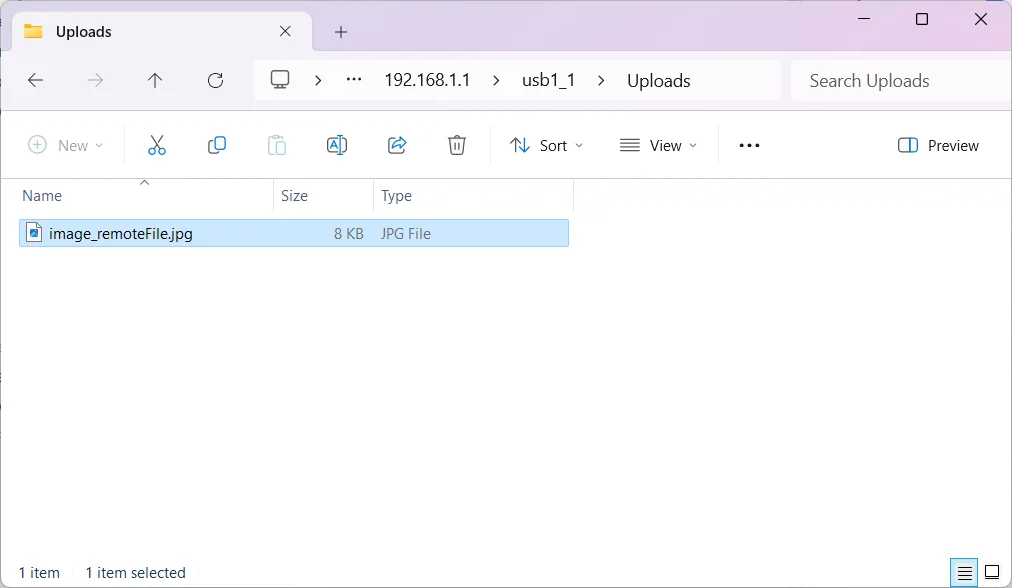The image size is (1012, 588).
Task: Refresh the Uploads folder
Action: (x=216, y=80)
